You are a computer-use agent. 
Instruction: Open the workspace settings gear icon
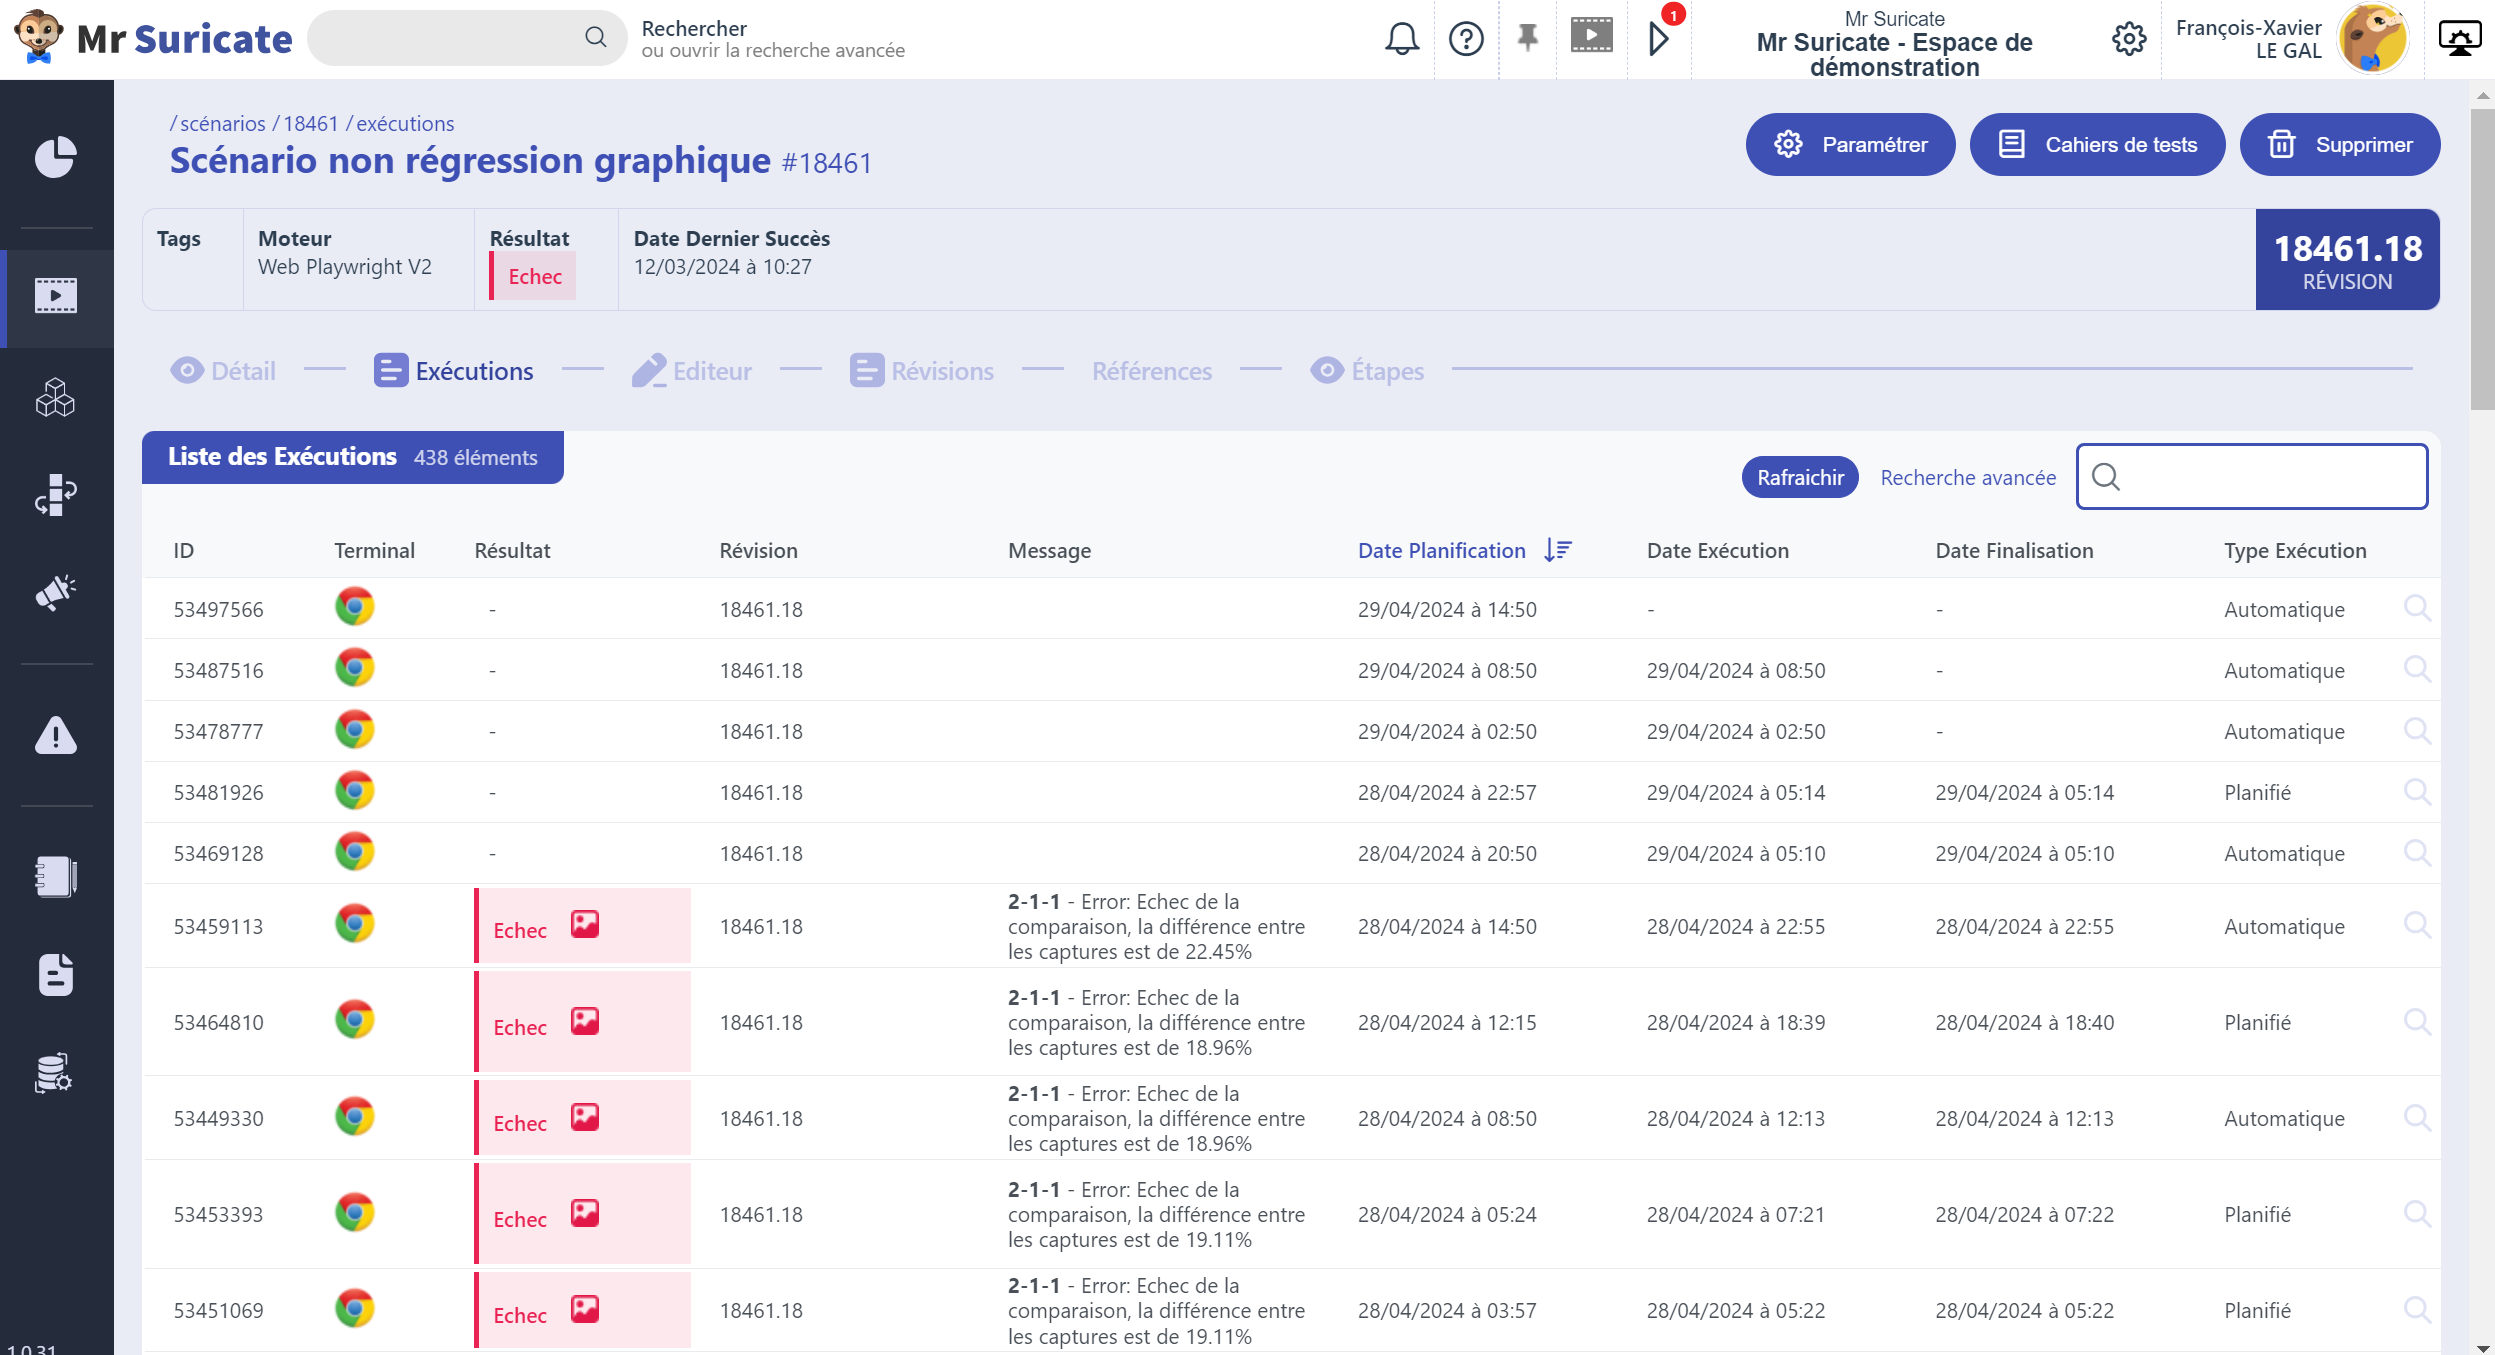2129,39
